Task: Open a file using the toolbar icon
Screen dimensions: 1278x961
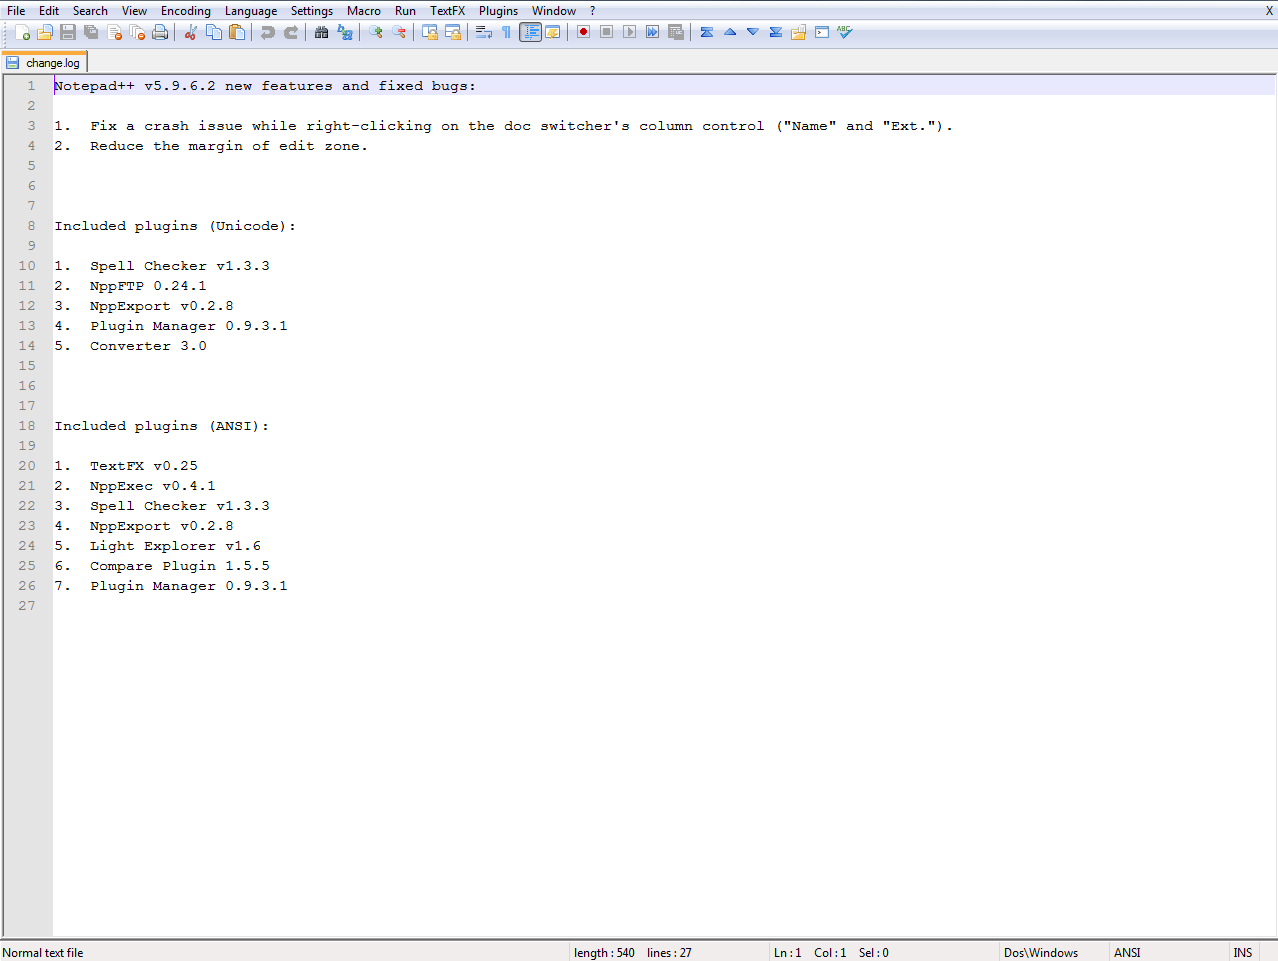Action: pyautogui.click(x=45, y=32)
